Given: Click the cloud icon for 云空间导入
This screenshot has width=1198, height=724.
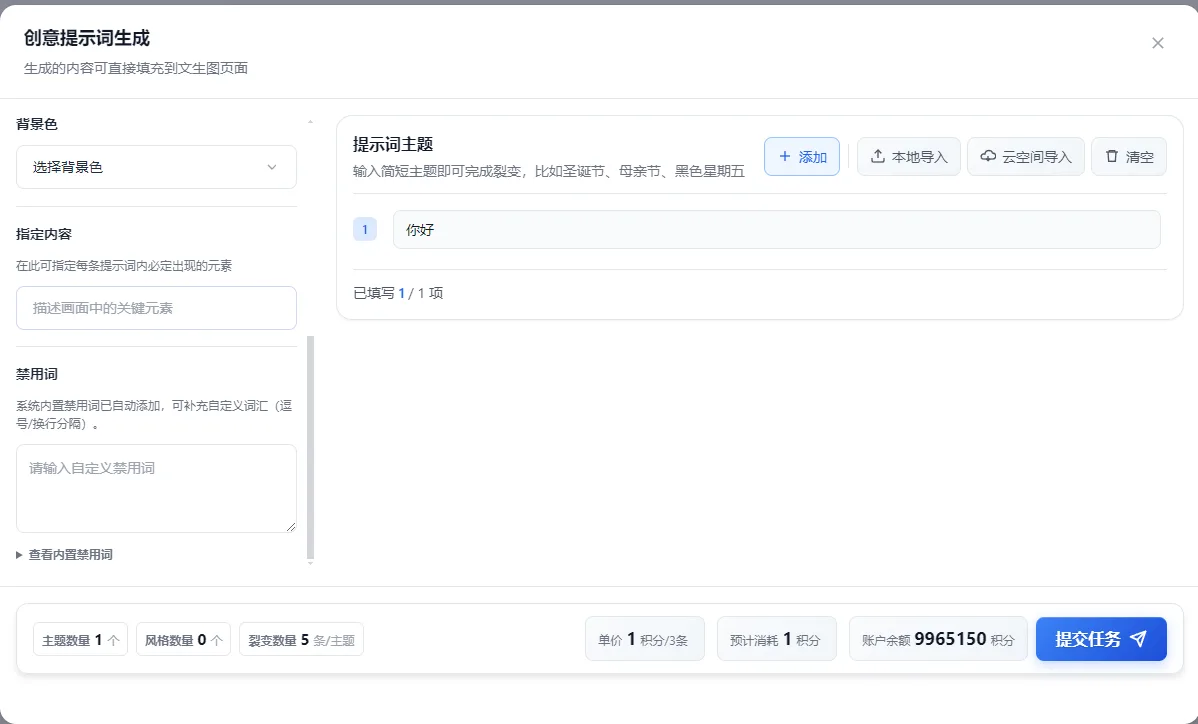Looking at the screenshot, I should (x=988, y=157).
